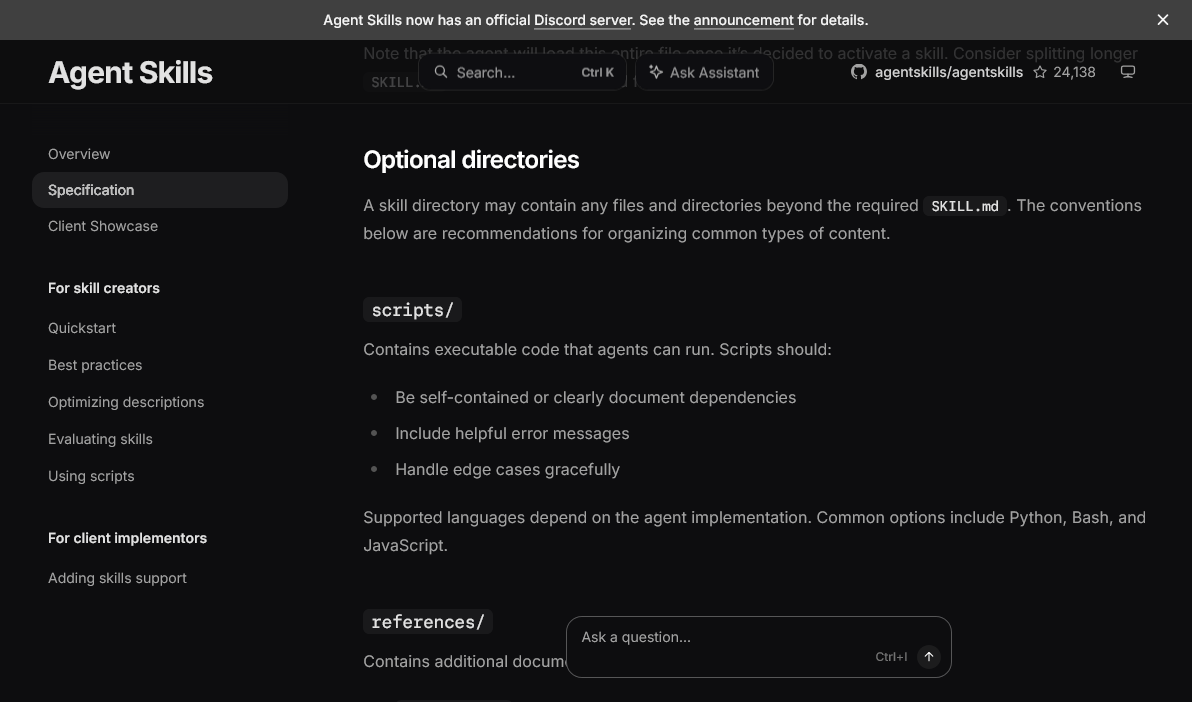Navigate to Best practices
1192x702 pixels.
tap(95, 365)
